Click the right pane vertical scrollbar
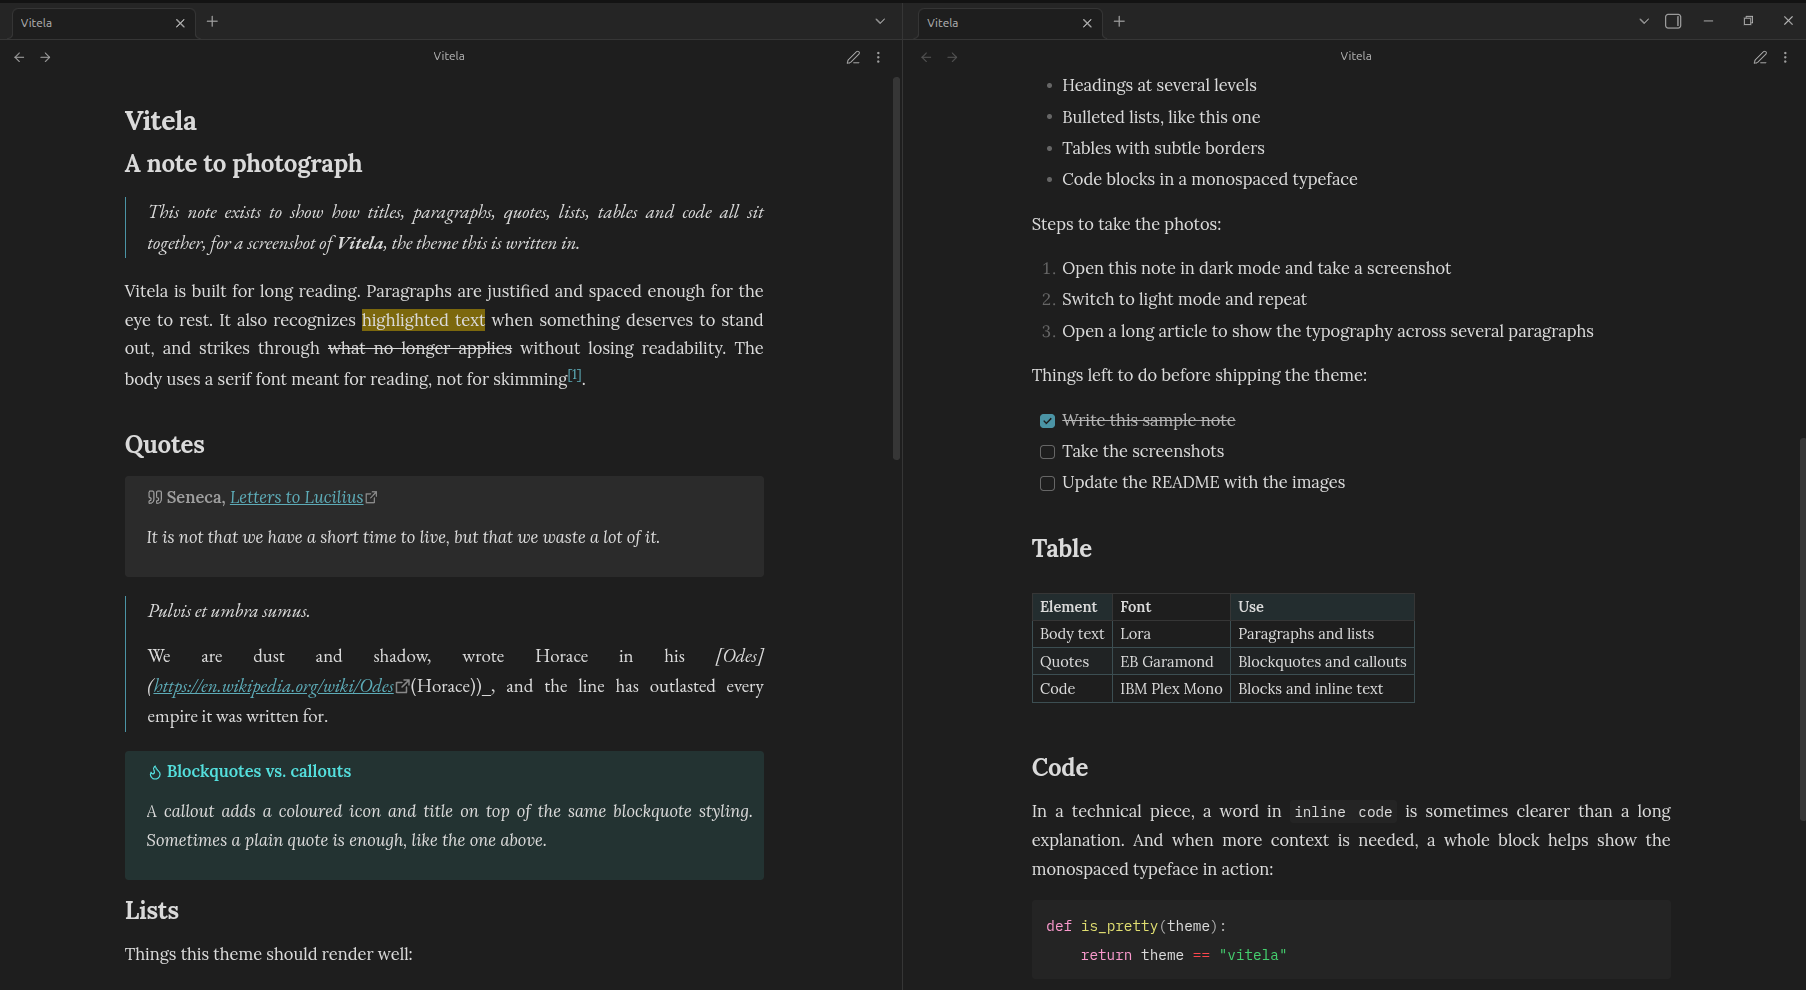Screen dimensions: 1806x990 [1801, 629]
